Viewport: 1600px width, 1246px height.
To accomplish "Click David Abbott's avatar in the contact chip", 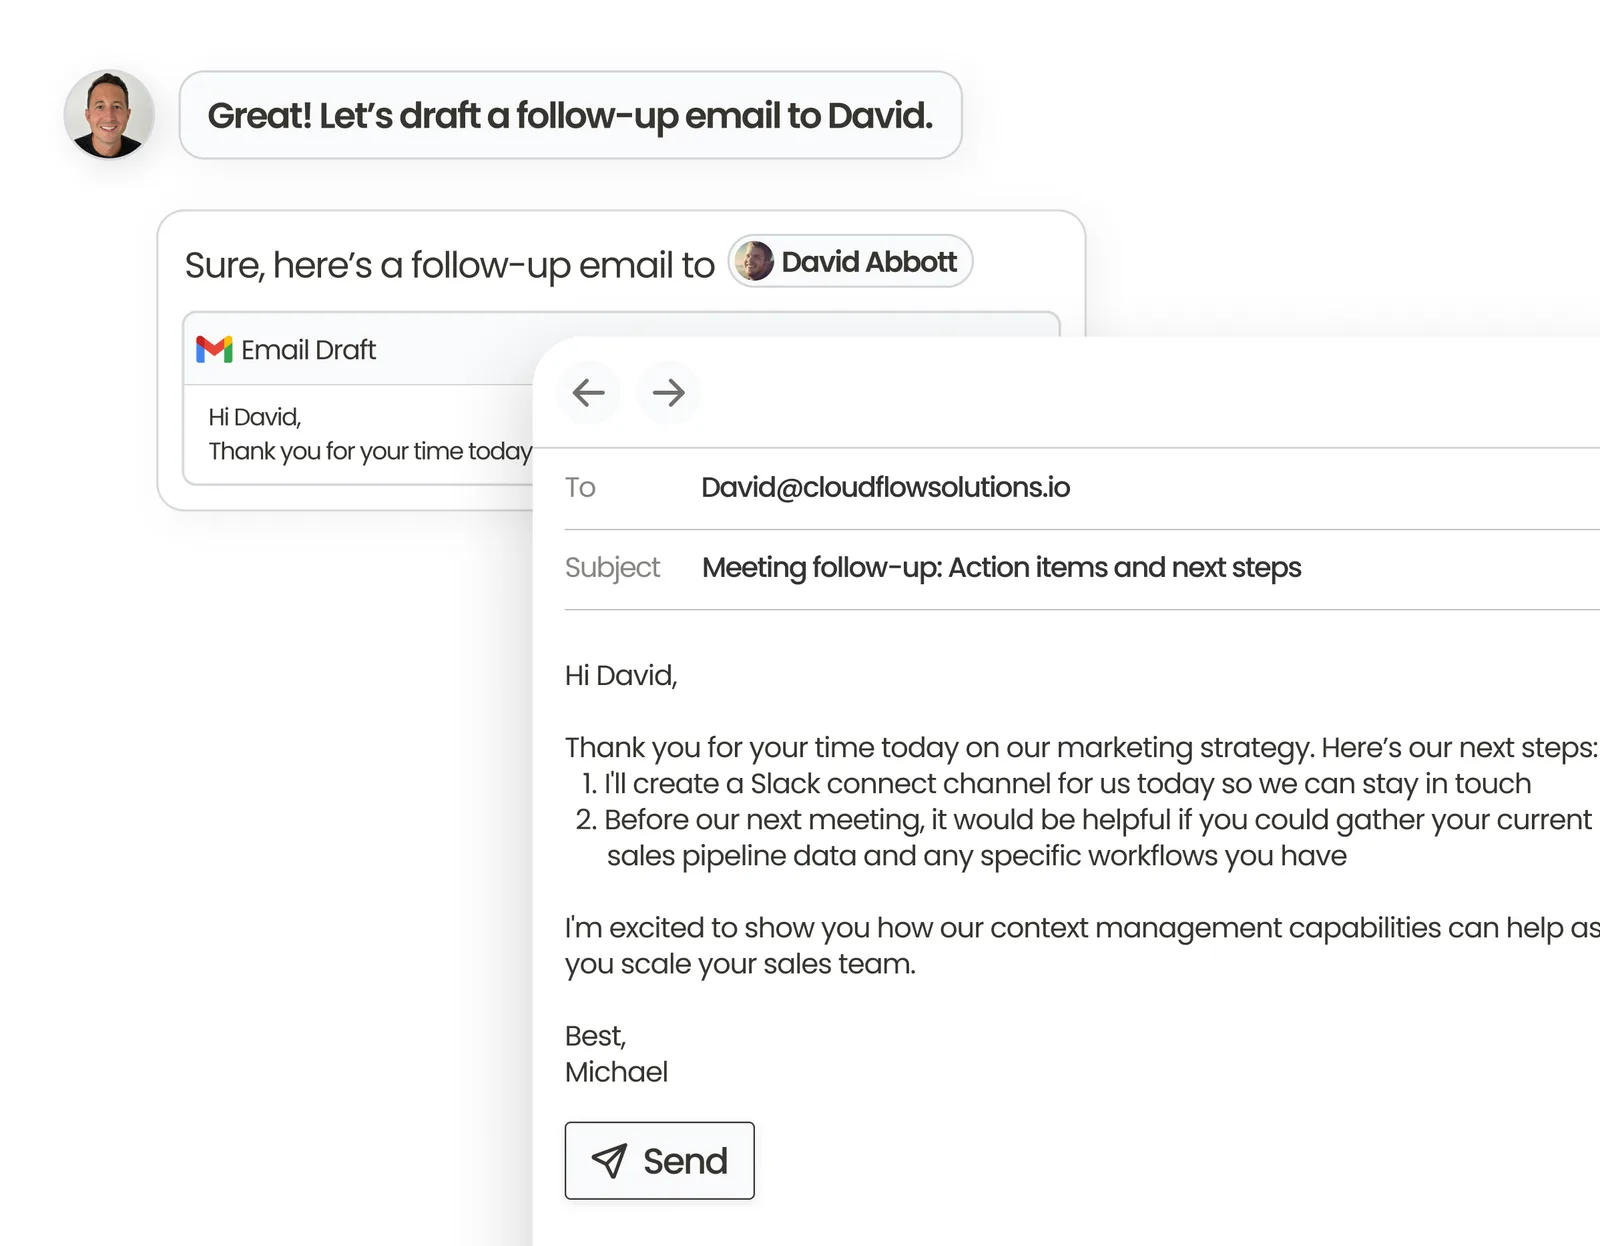I will point(754,261).
